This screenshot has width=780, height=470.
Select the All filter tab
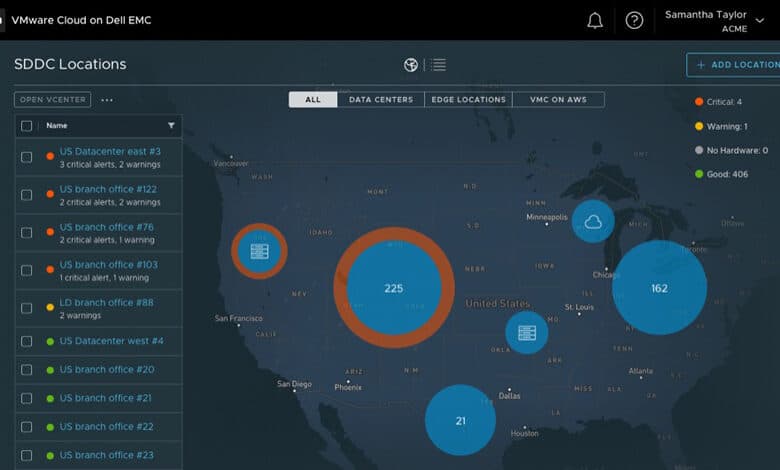click(313, 99)
